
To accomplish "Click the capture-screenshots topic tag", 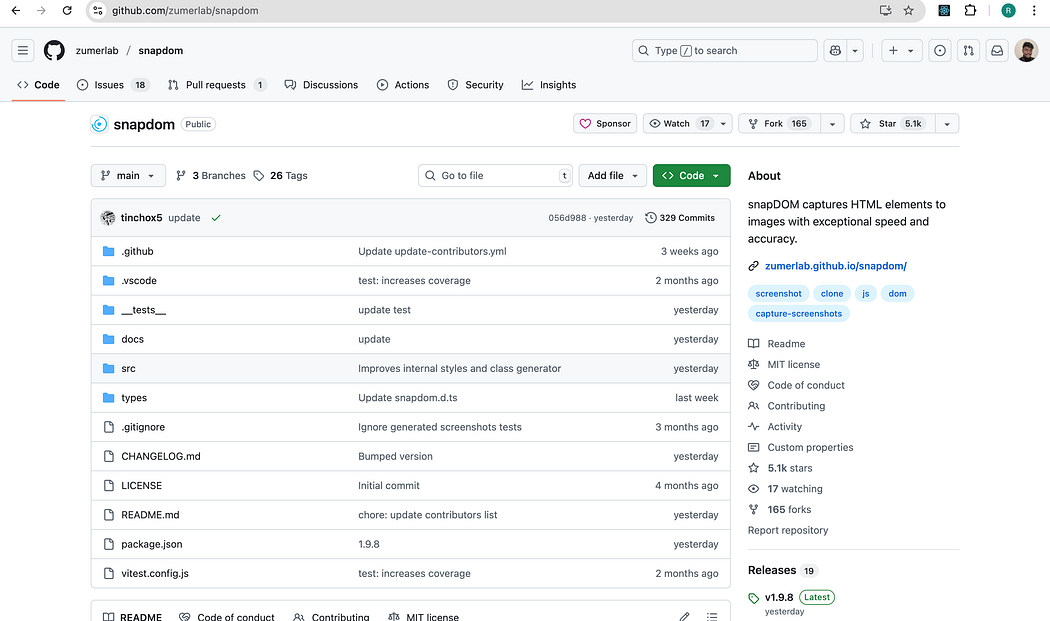I will coord(798,314).
